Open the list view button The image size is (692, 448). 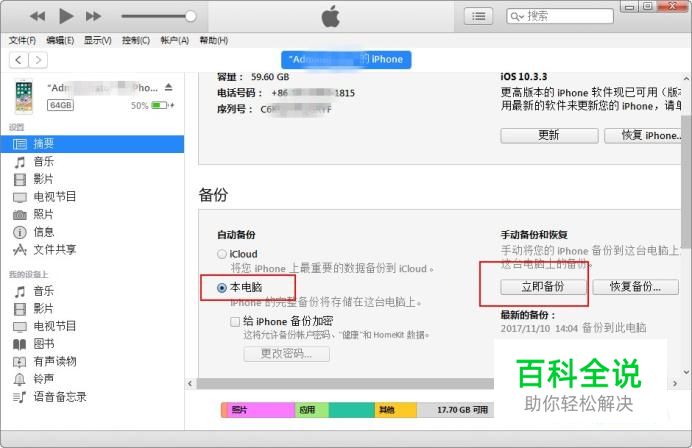pos(478,16)
